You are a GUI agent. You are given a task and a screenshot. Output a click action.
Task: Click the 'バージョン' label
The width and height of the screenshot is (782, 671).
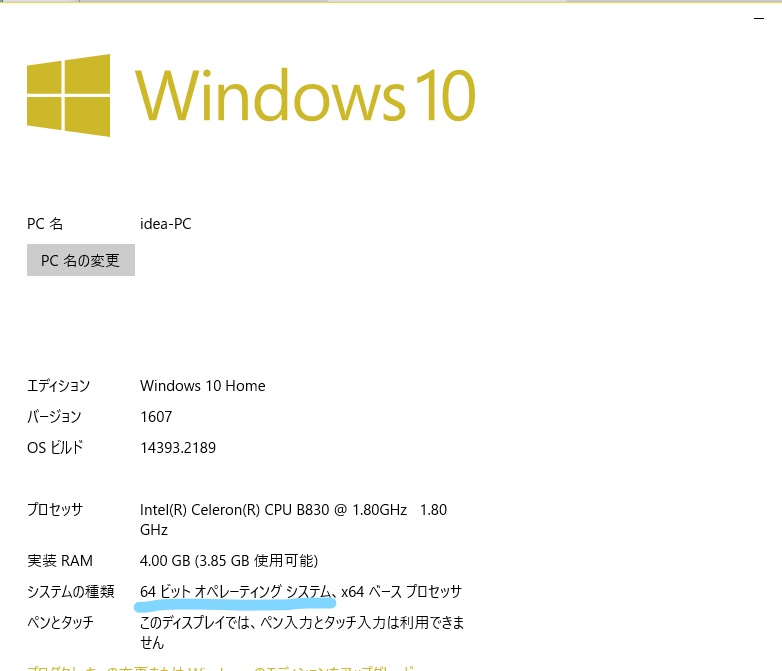pos(54,417)
